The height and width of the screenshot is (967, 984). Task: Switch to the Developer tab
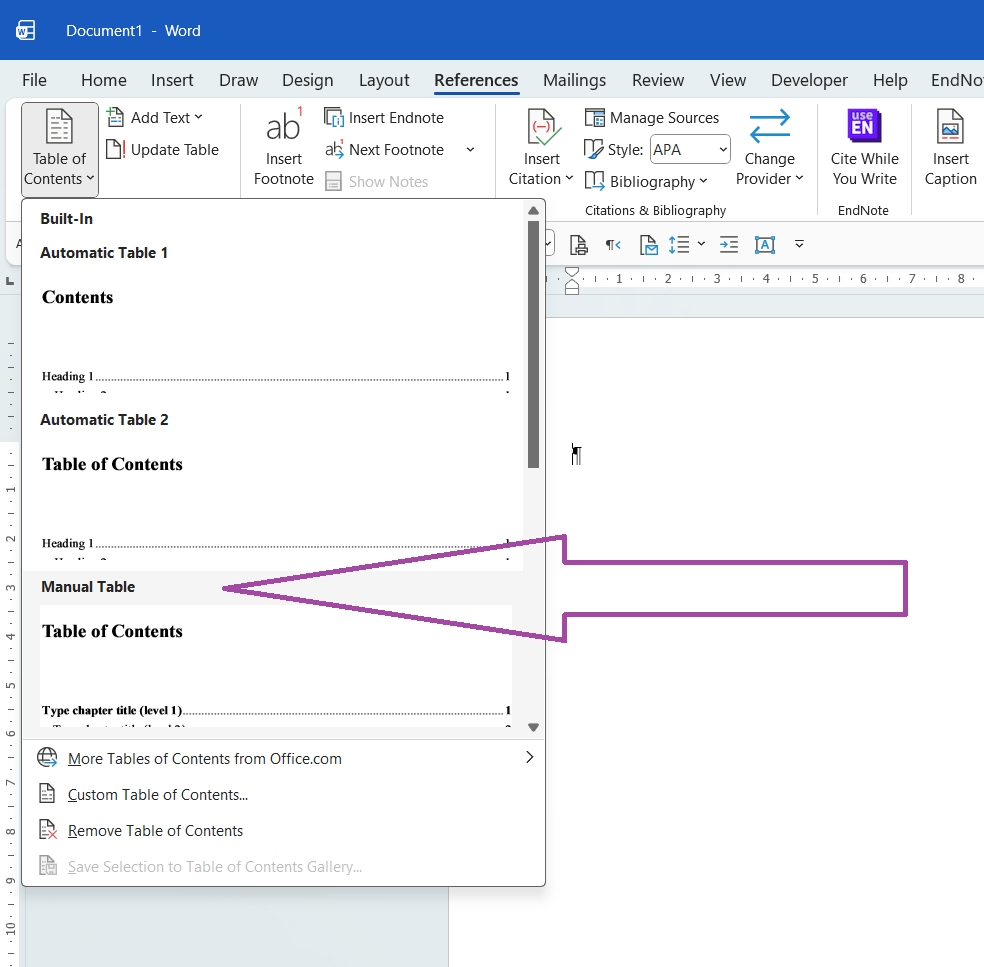click(809, 80)
